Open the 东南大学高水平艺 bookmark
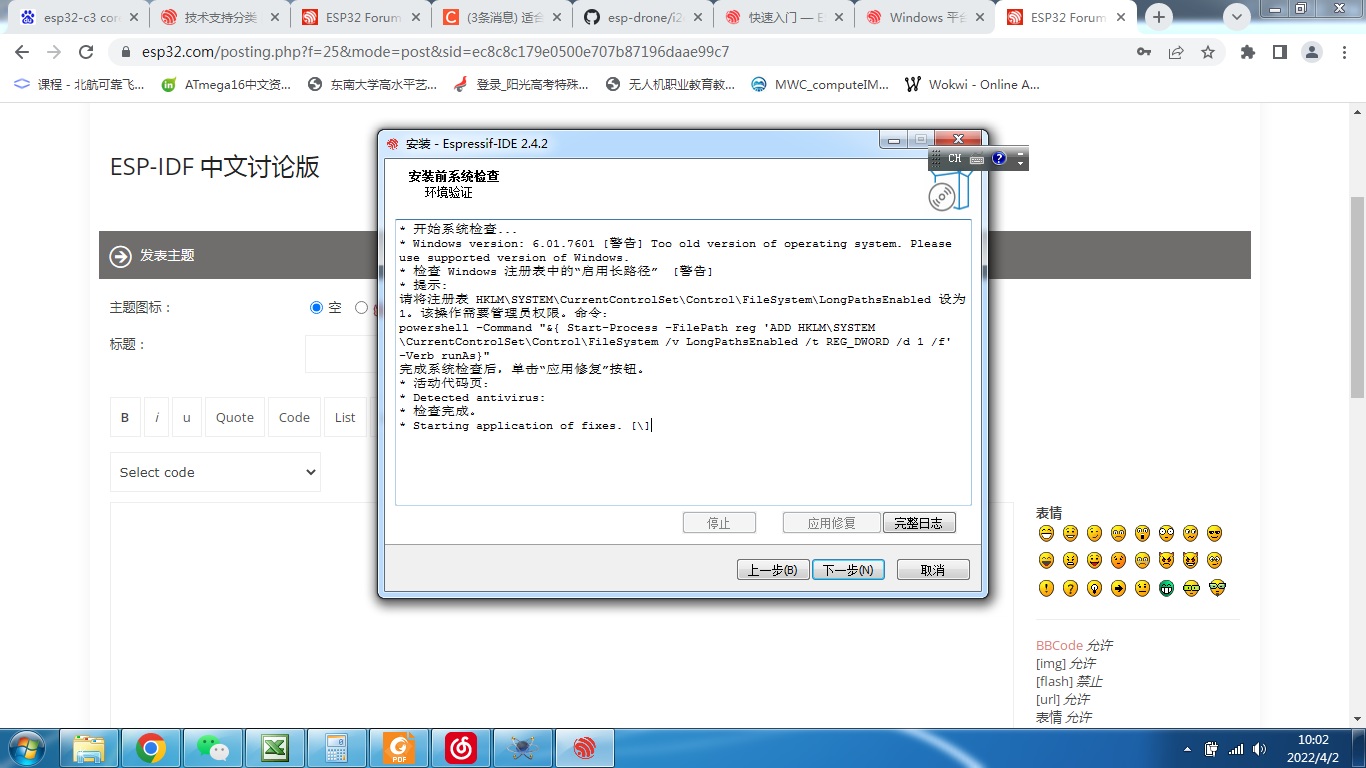The image size is (1366, 768). click(x=373, y=85)
